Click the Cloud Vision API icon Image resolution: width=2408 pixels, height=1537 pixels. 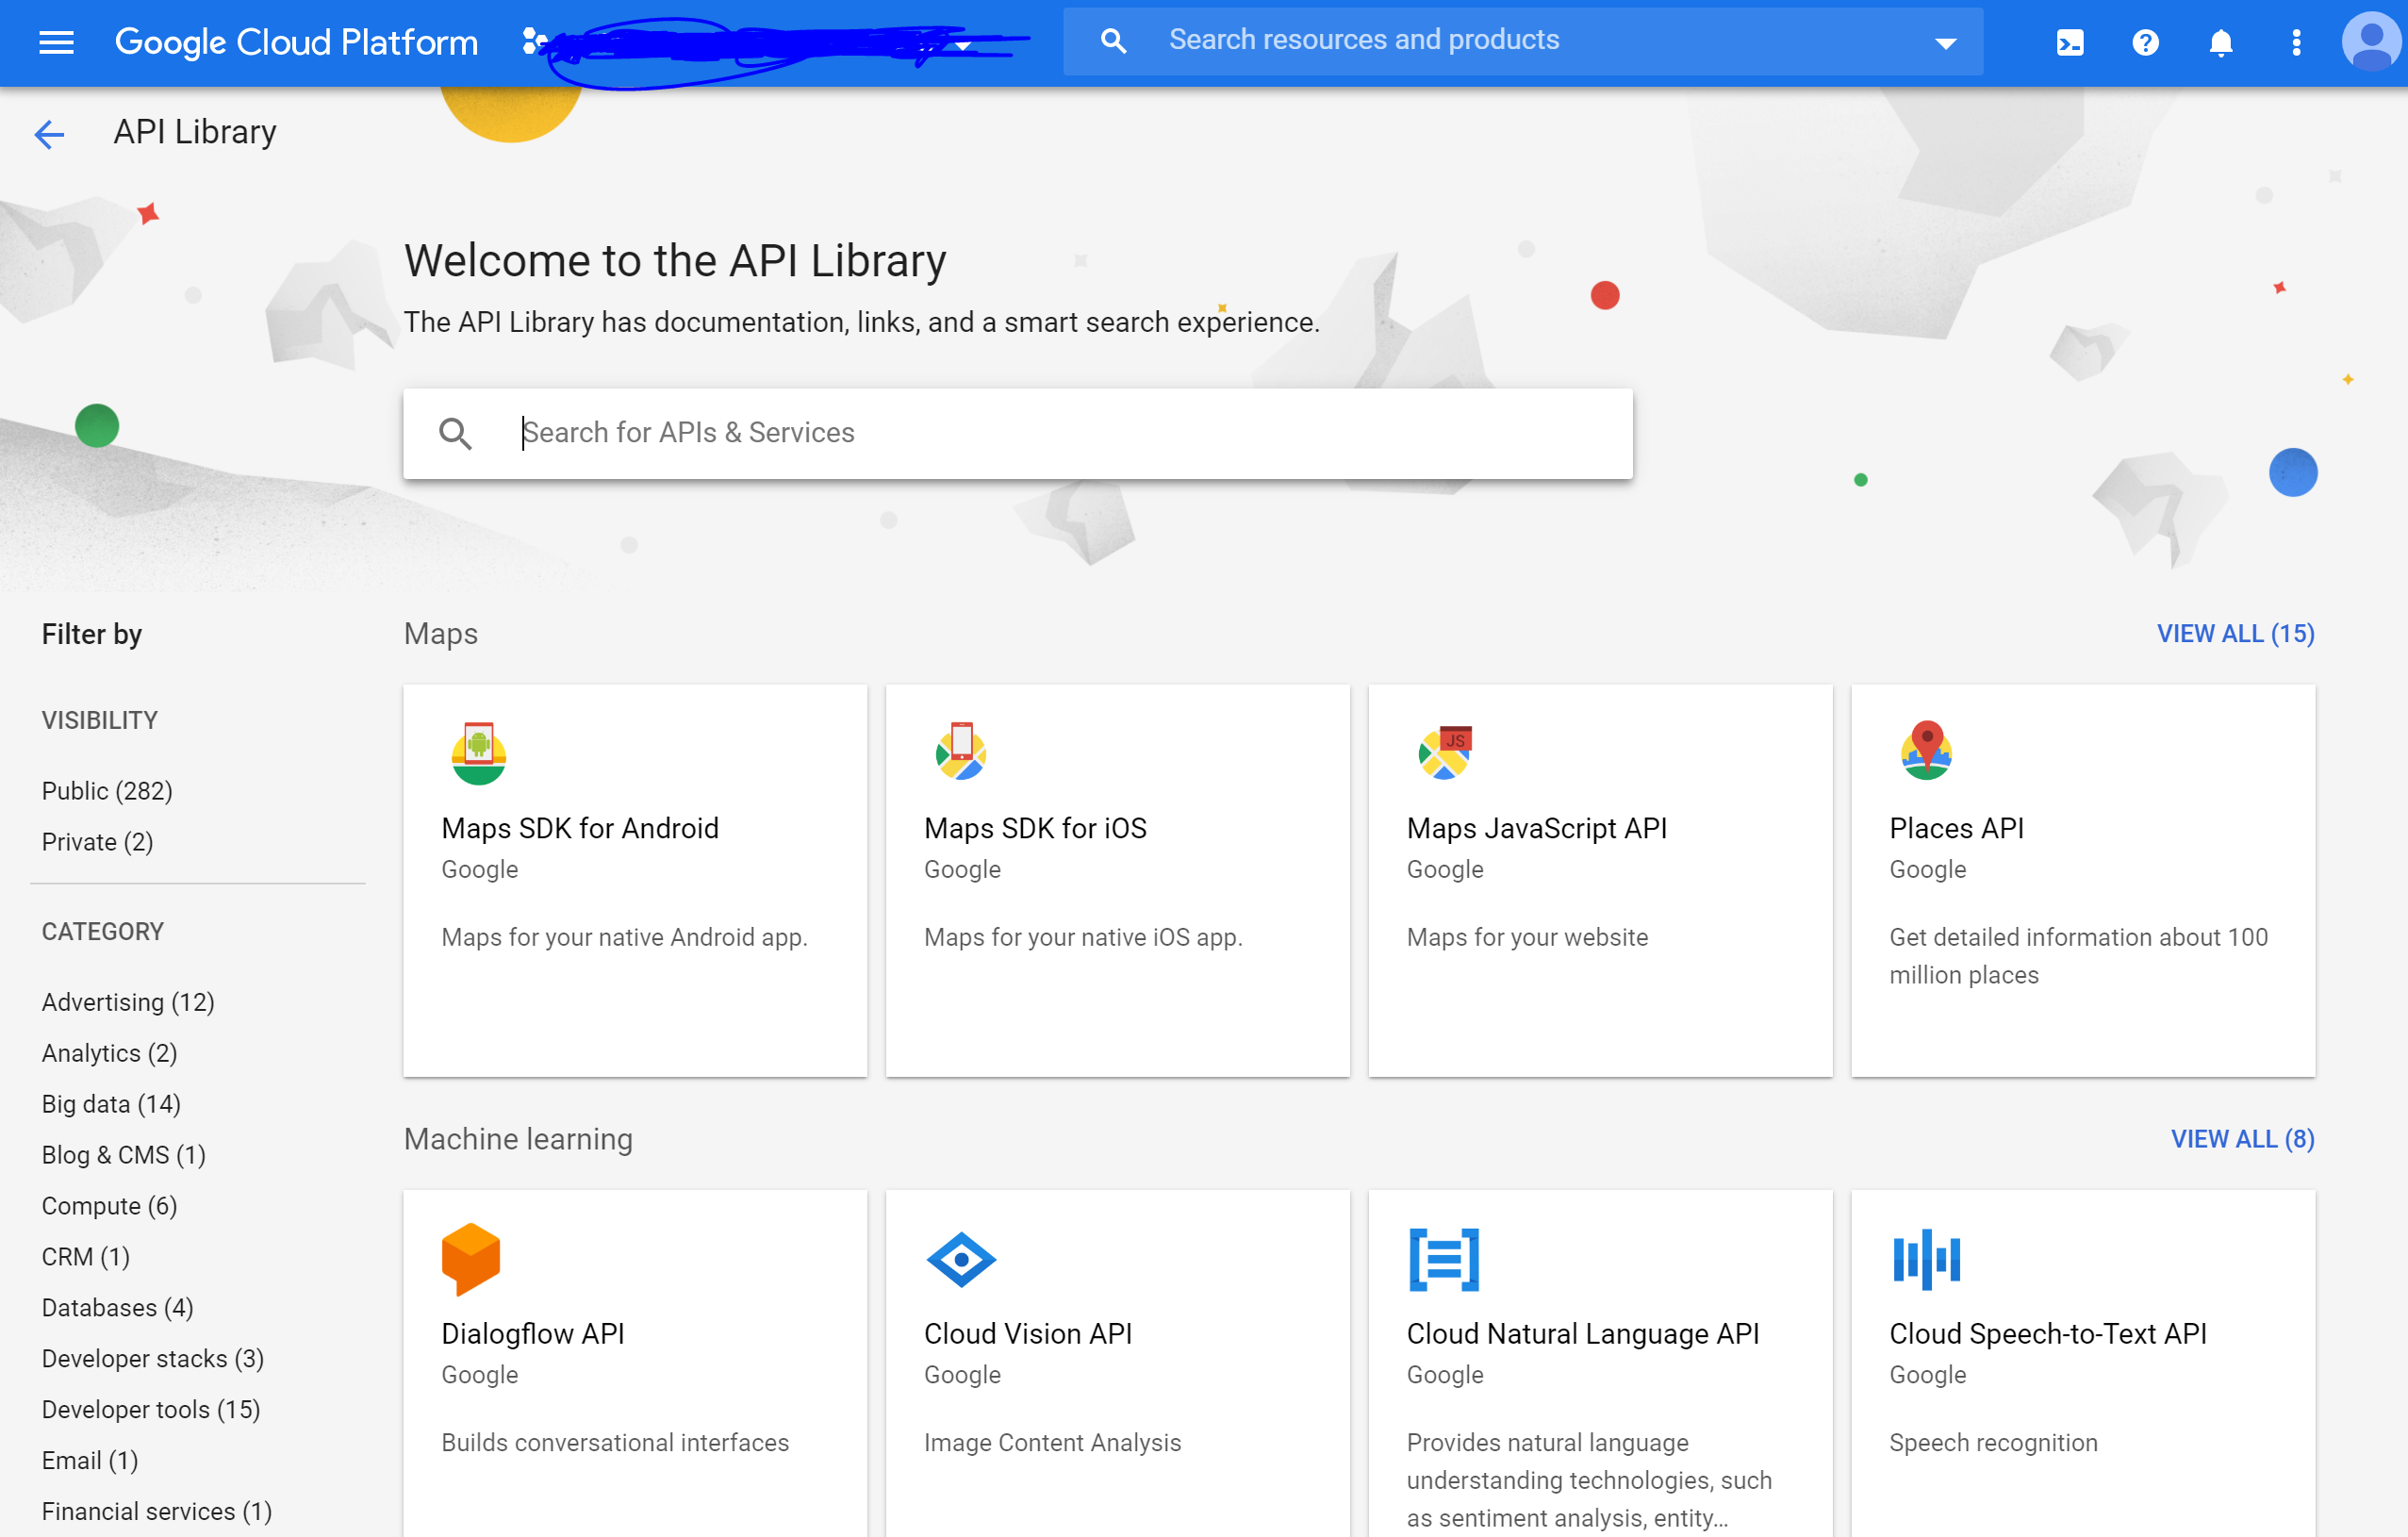(x=960, y=1259)
